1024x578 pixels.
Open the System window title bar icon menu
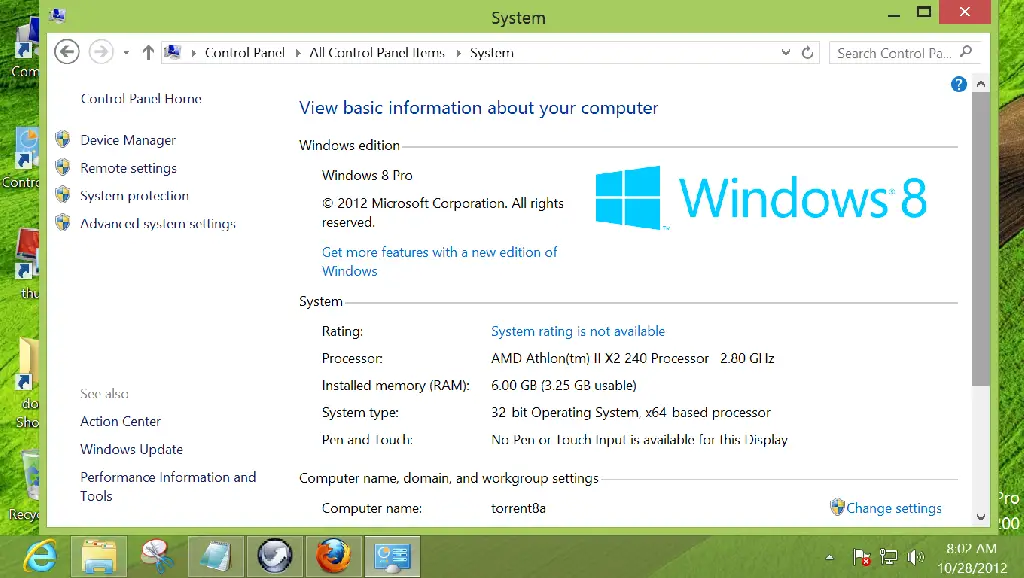tap(57, 16)
